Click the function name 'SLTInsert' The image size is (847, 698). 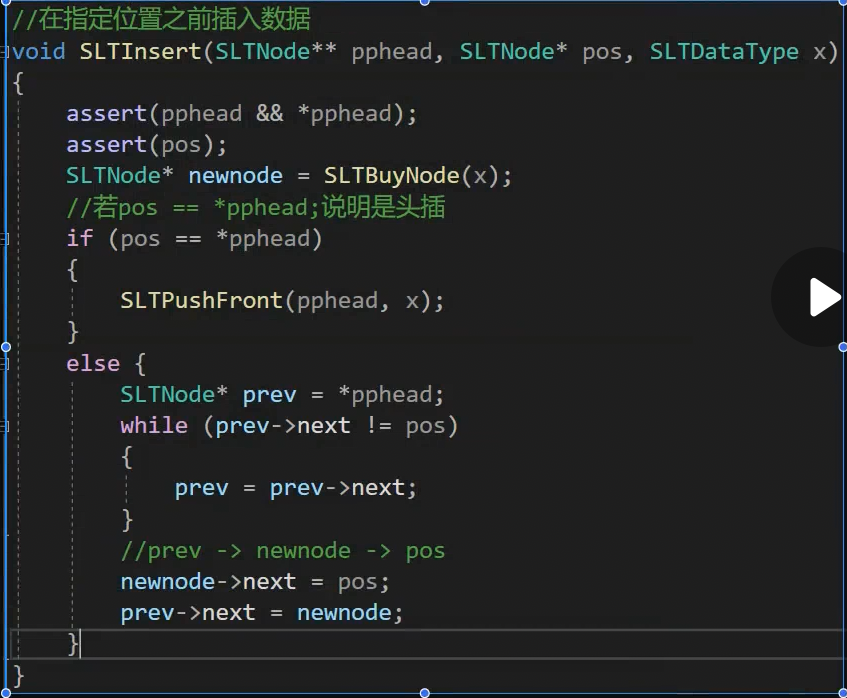click(x=140, y=52)
